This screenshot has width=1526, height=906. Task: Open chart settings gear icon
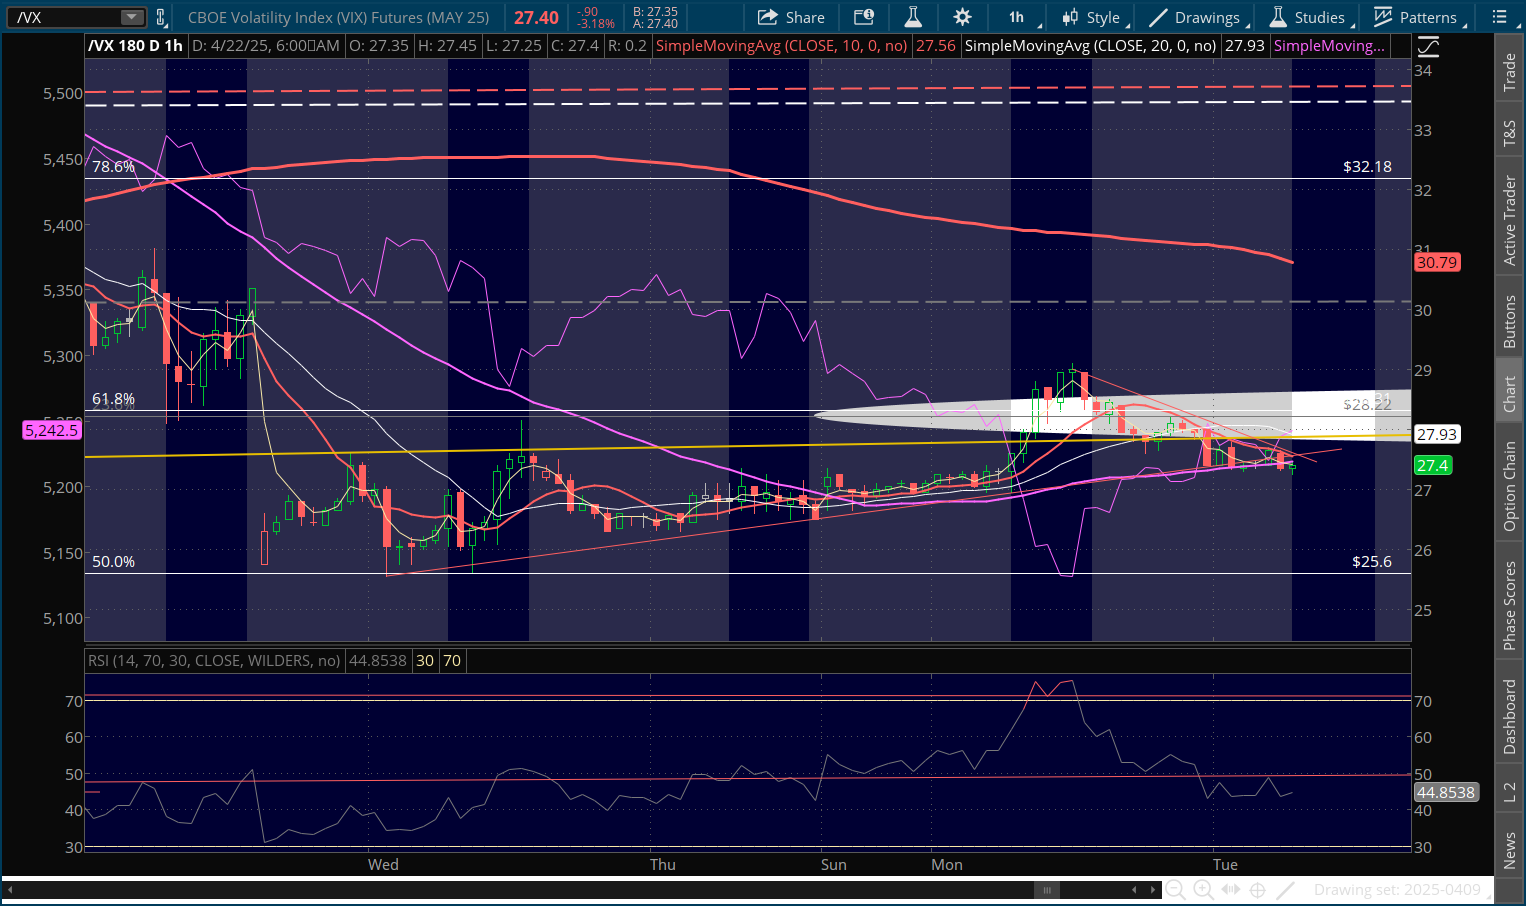pos(962,17)
